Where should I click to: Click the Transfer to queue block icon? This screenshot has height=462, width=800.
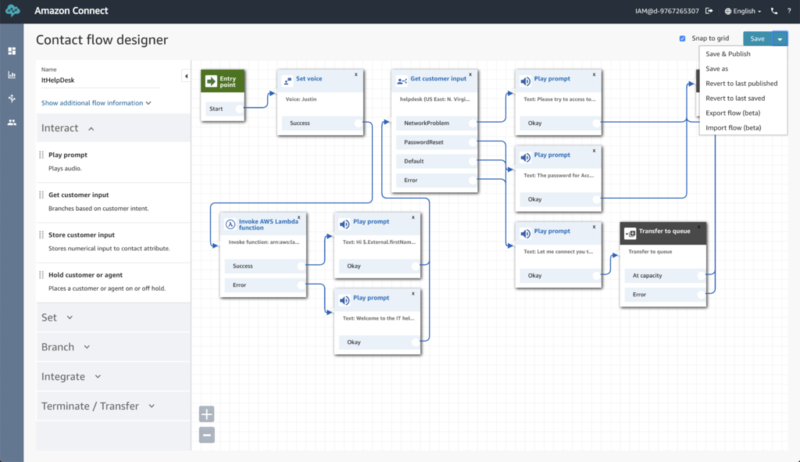click(x=630, y=233)
